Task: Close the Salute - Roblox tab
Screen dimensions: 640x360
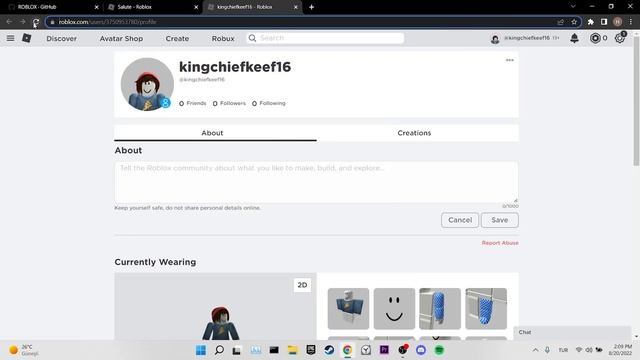Action: coord(196,7)
